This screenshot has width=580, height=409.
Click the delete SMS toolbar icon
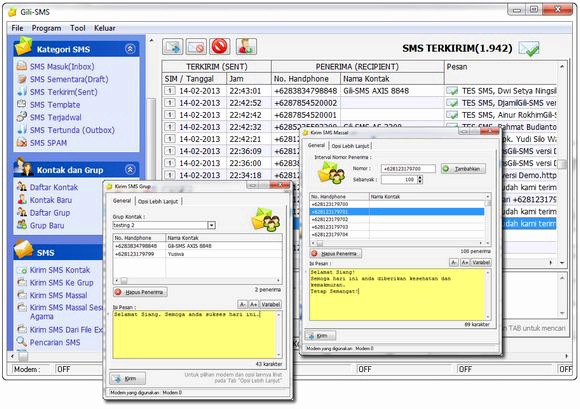(196, 47)
